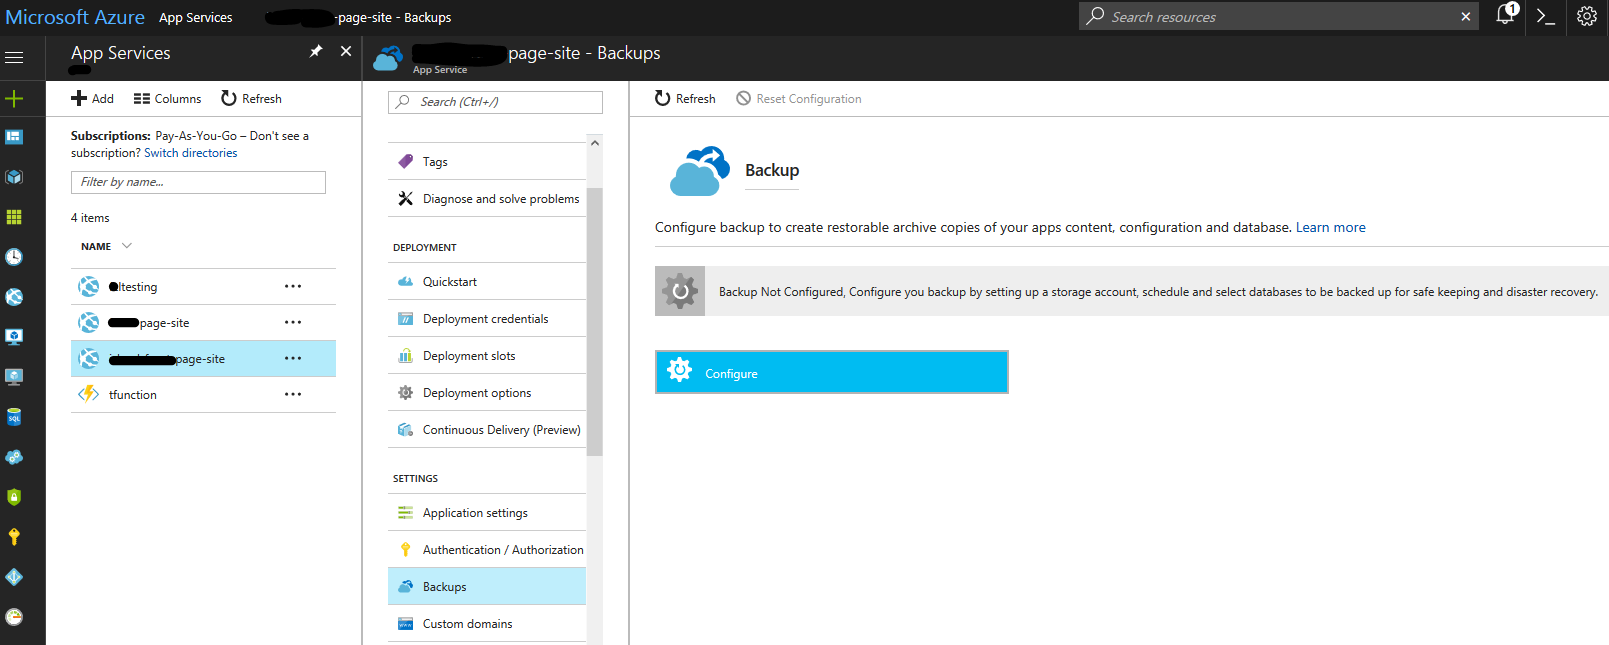Click Switch directories link
This screenshot has width=1609, height=645.
click(190, 153)
